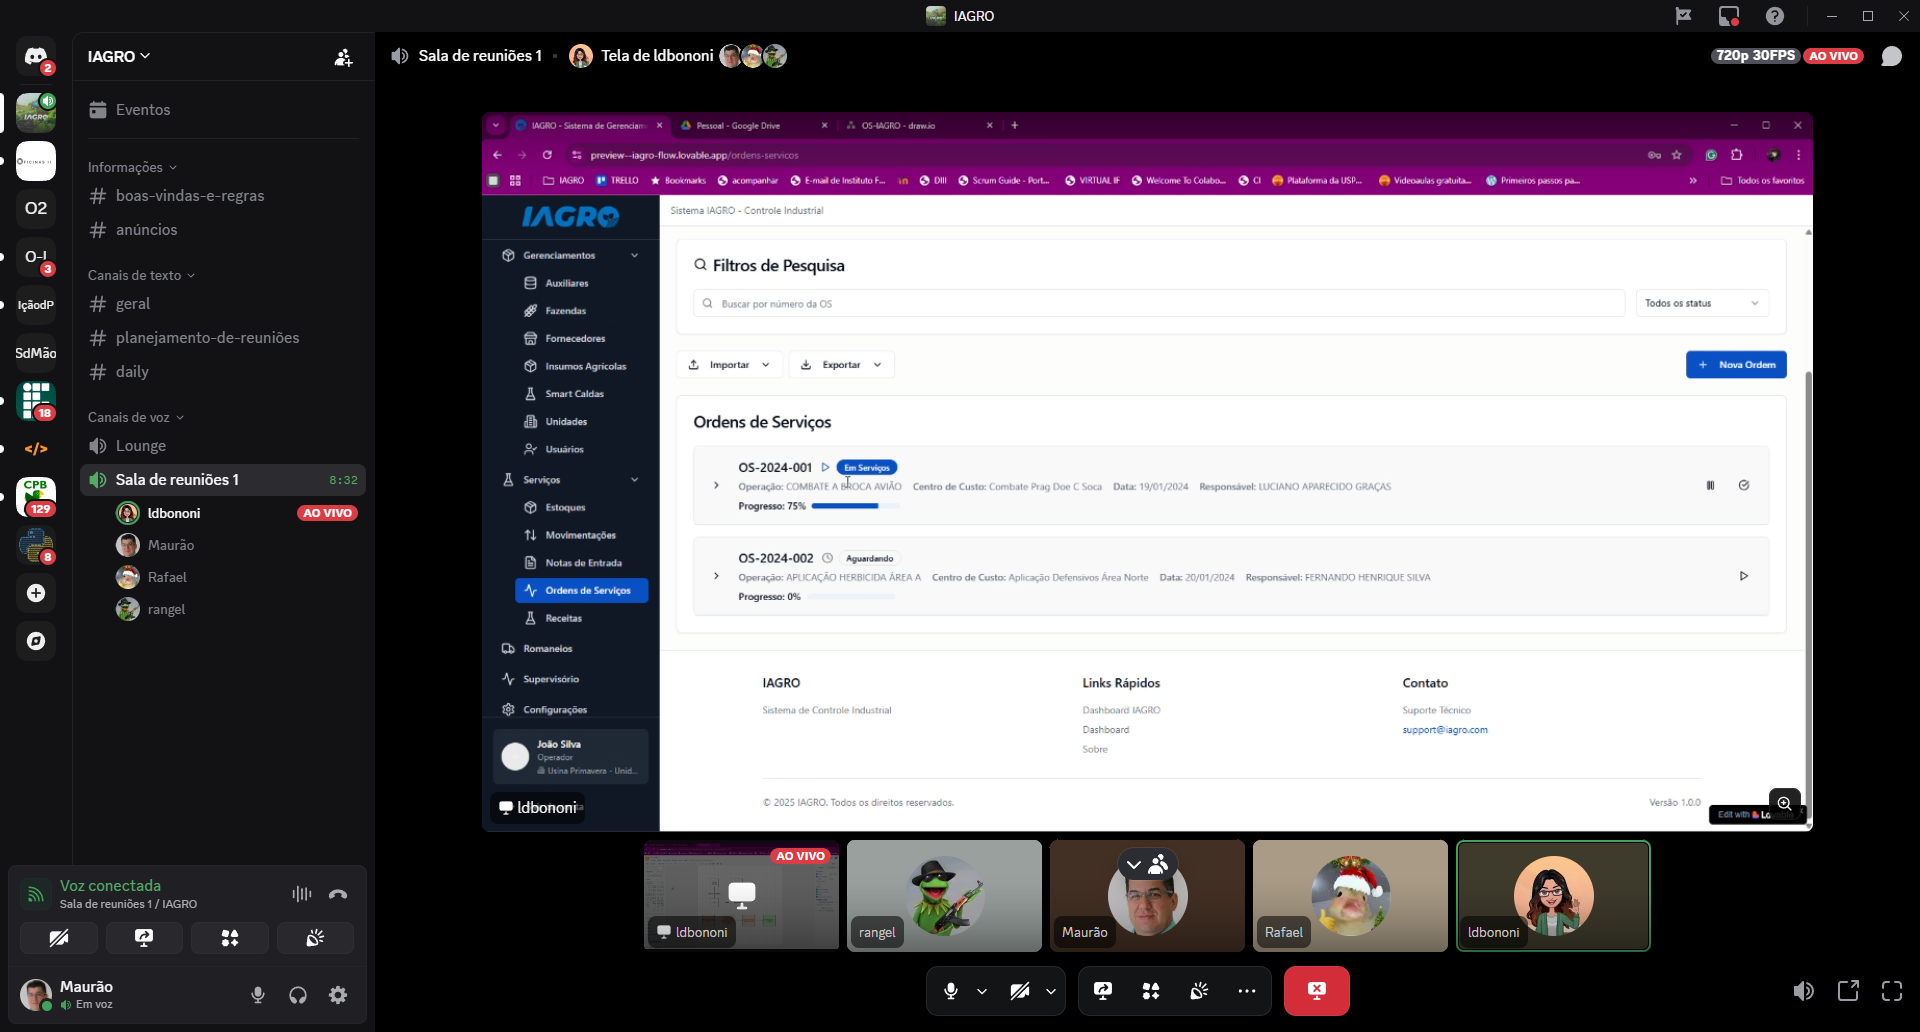Screen dimensions: 1920x1032
Task: Open the boas-vindas-e-regras channel
Action: [223, 196]
